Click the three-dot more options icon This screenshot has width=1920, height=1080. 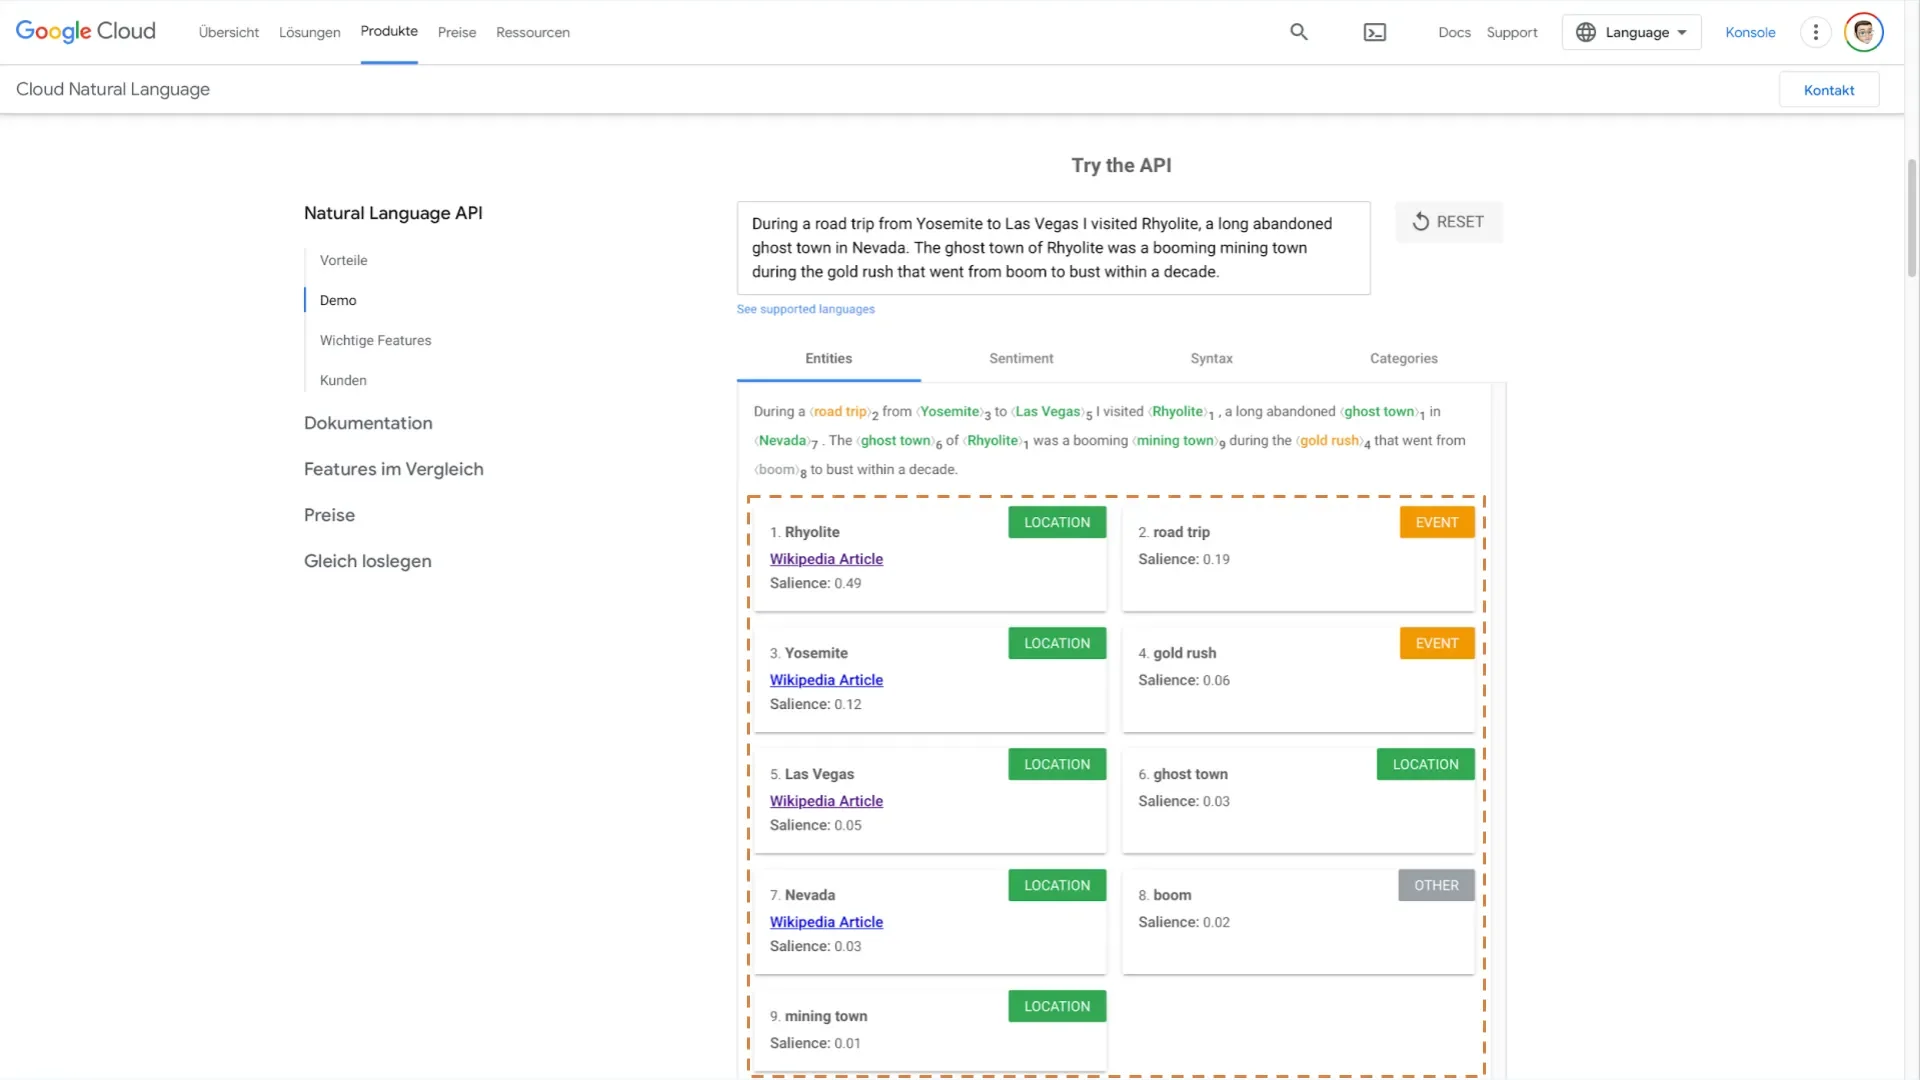1815,32
